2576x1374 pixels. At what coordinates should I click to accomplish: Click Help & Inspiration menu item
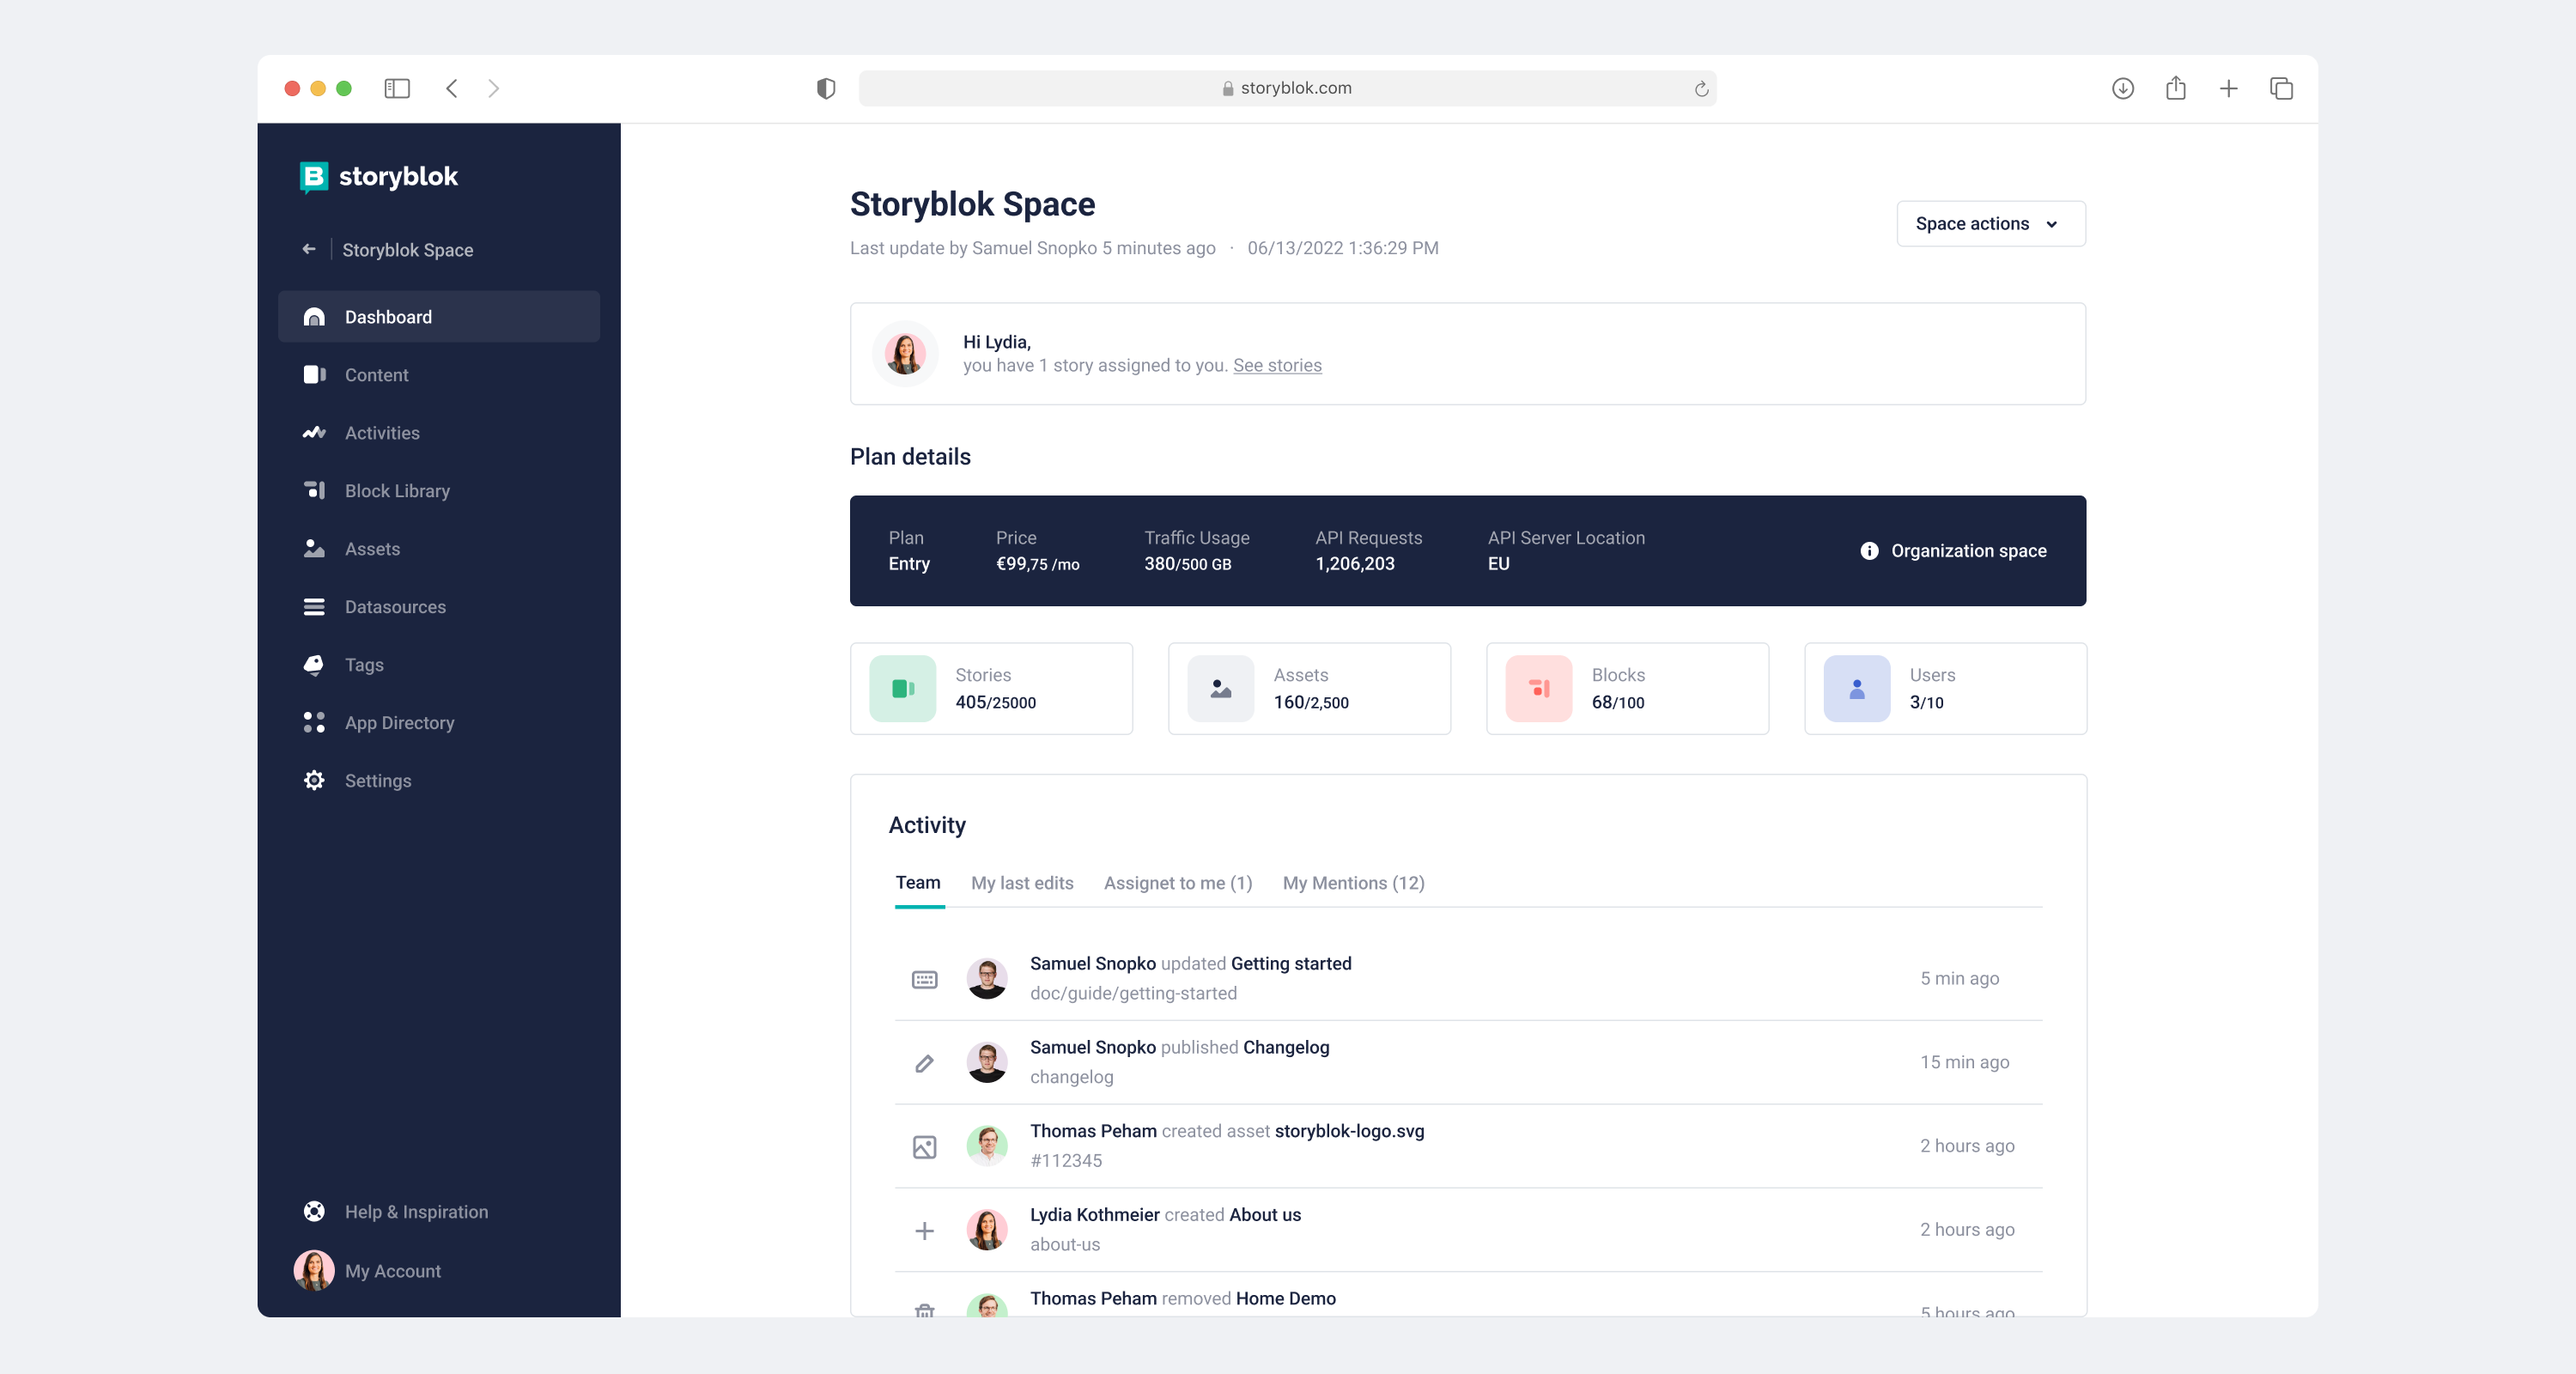(416, 1210)
